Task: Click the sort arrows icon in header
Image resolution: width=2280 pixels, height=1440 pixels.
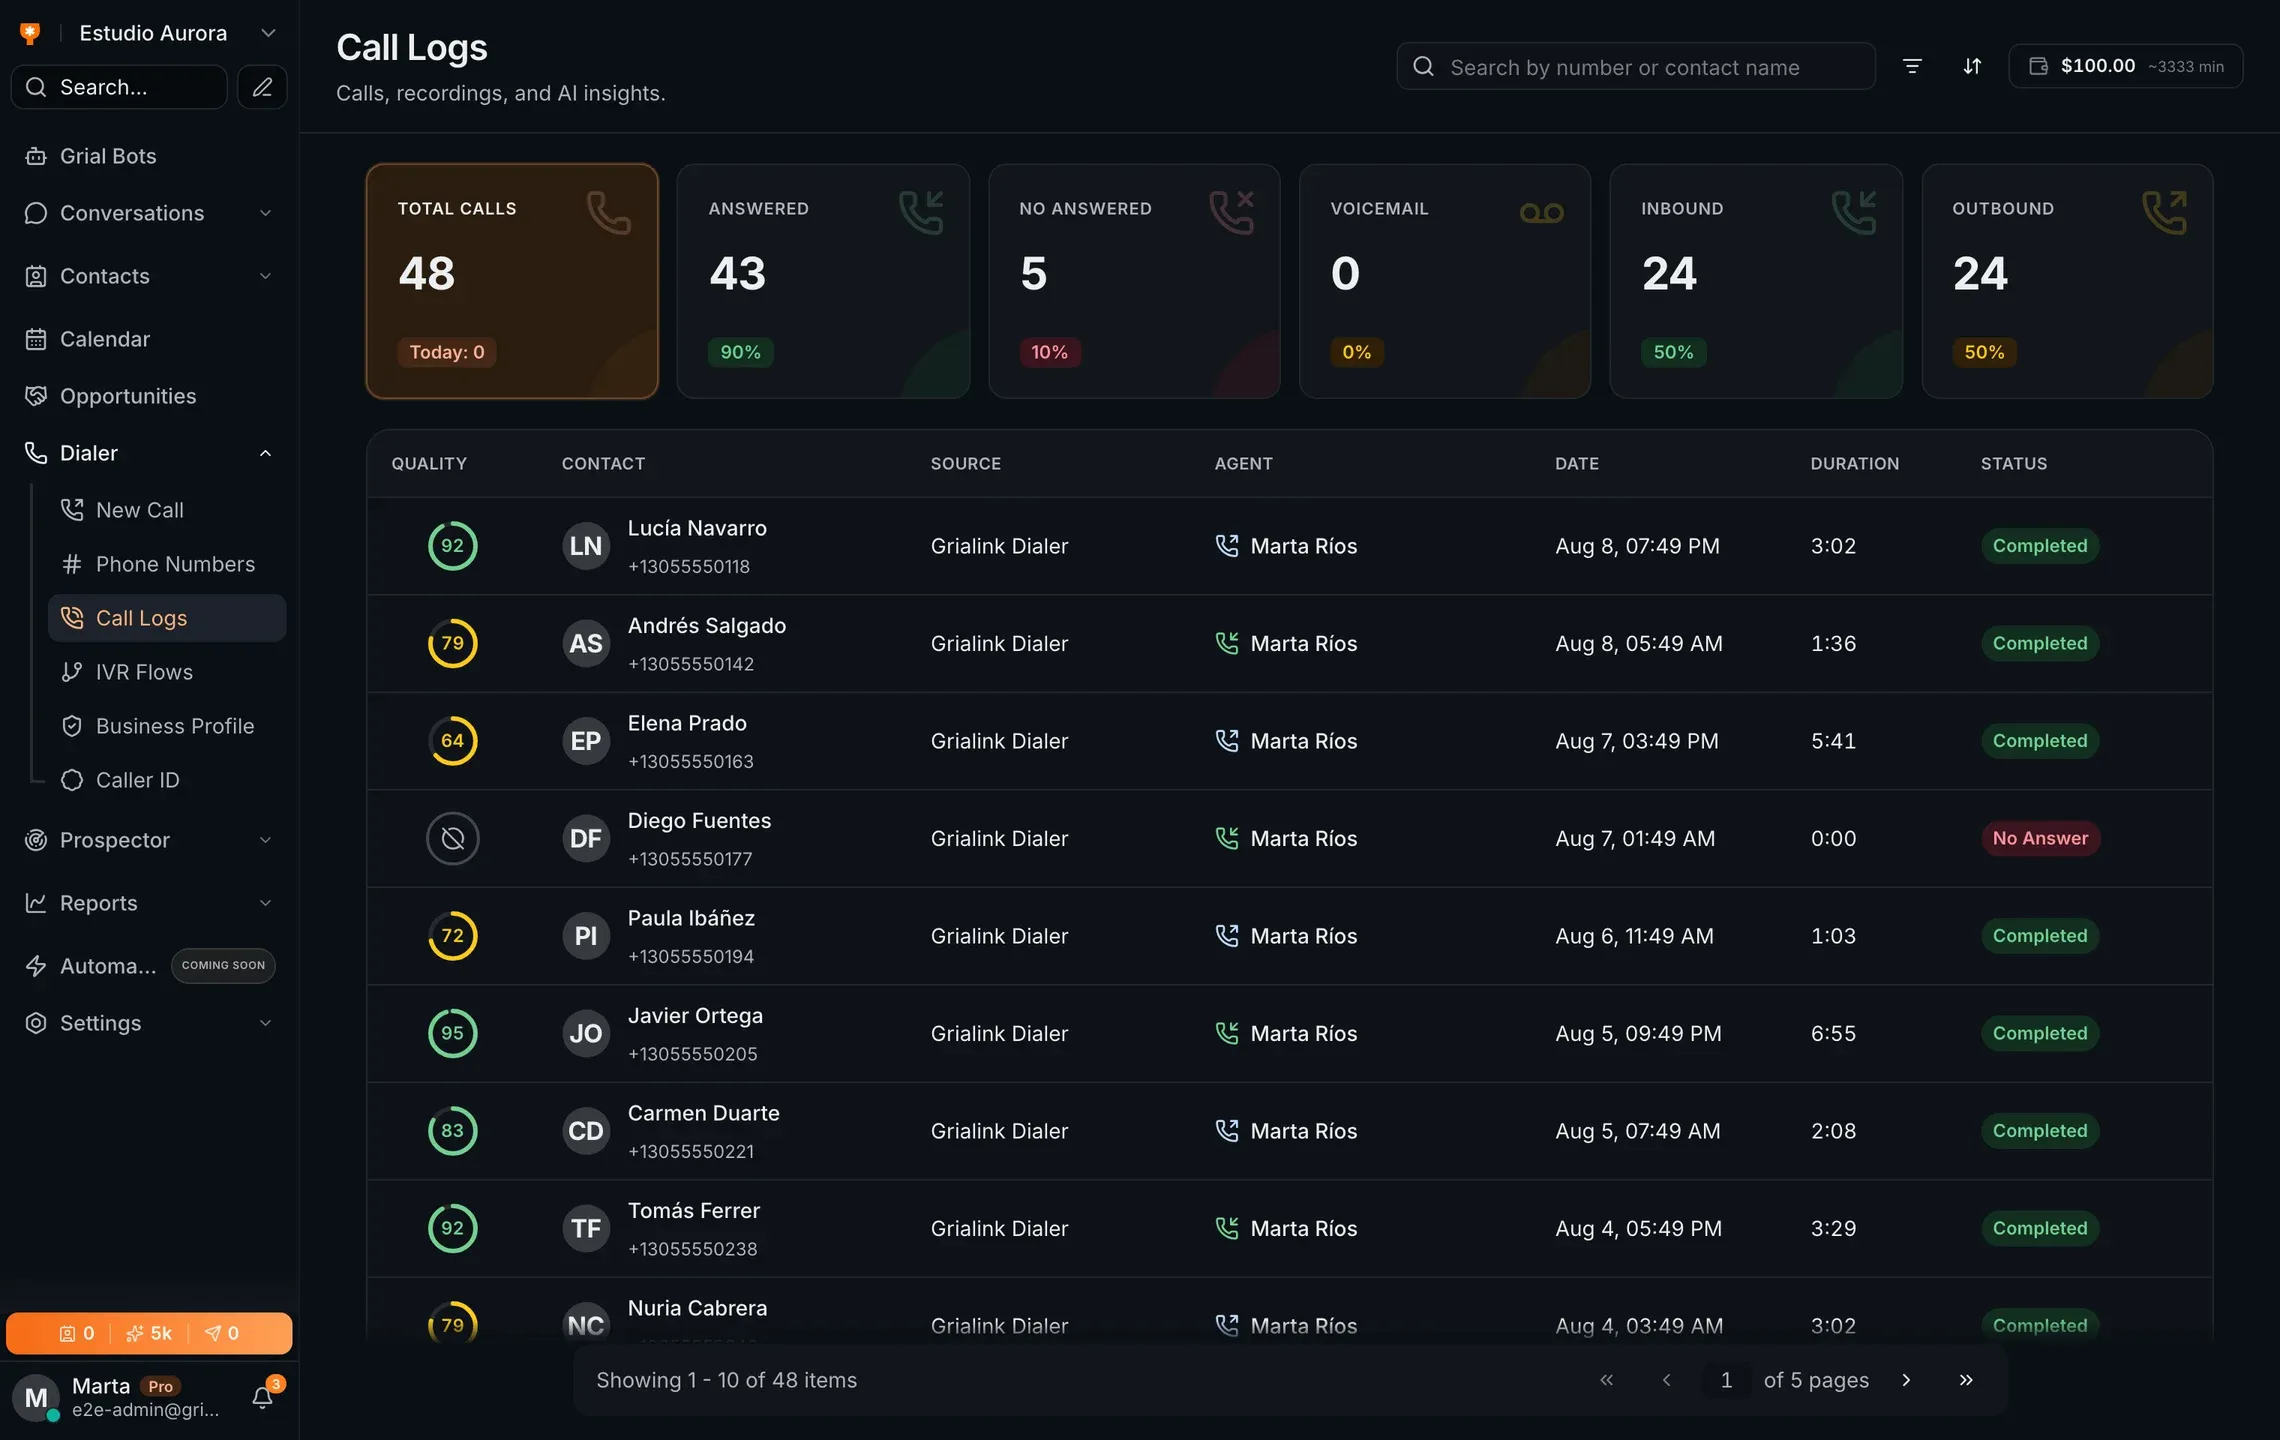Action: [1972, 66]
